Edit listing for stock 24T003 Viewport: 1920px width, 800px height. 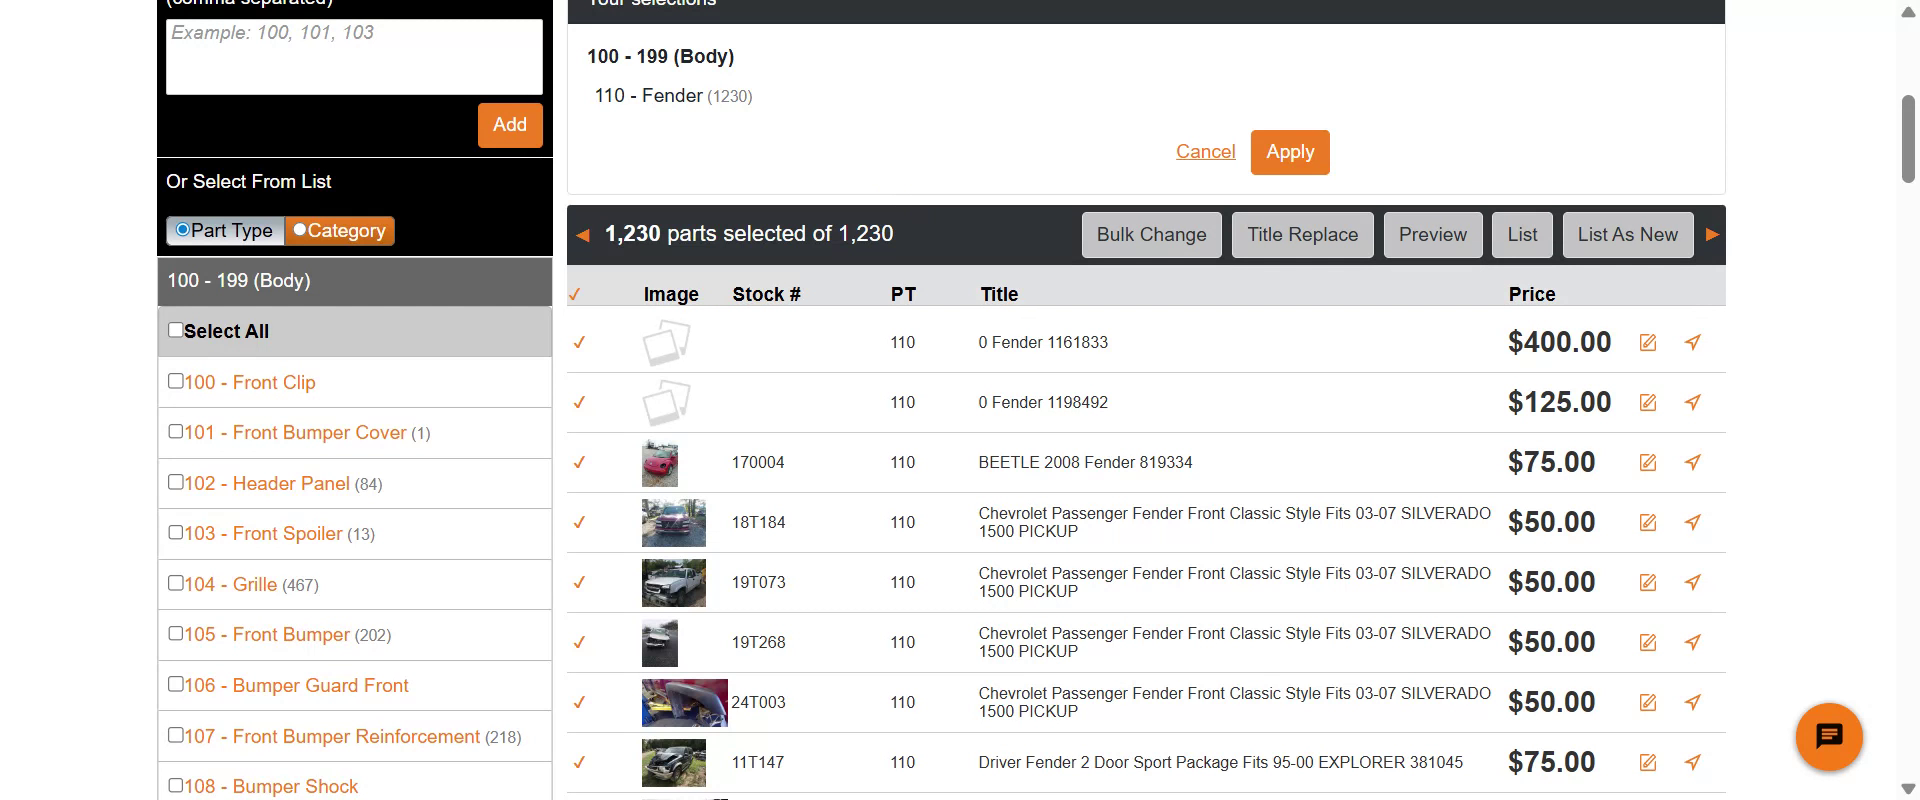[x=1648, y=703]
